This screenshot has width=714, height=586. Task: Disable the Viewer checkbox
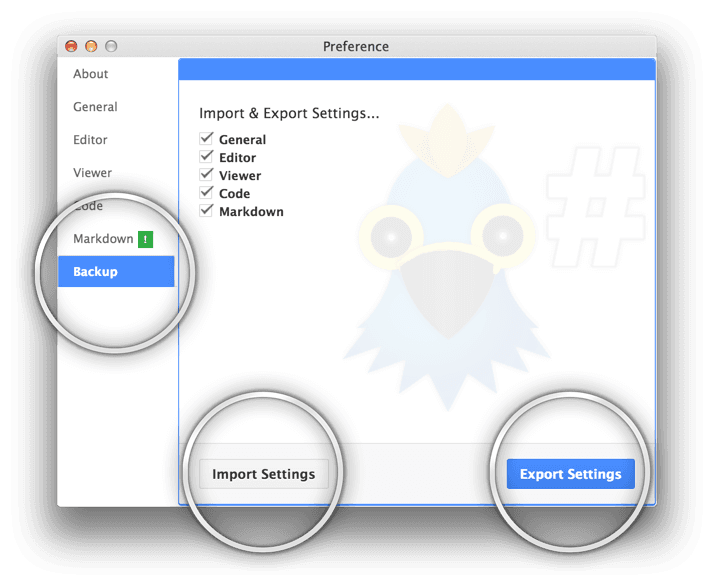pyautogui.click(x=207, y=175)
